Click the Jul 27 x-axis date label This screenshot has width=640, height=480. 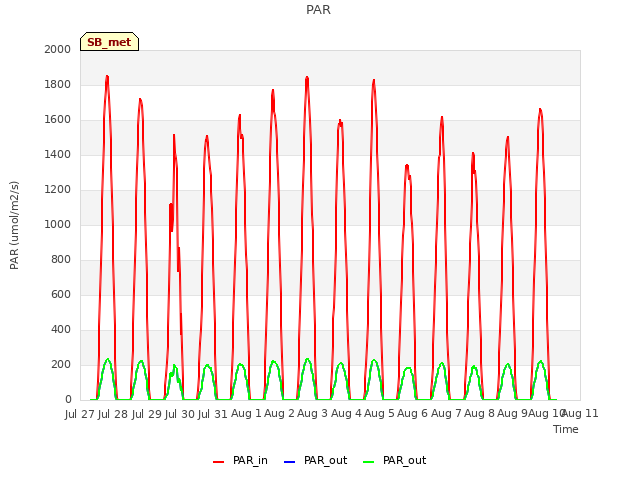80,414
